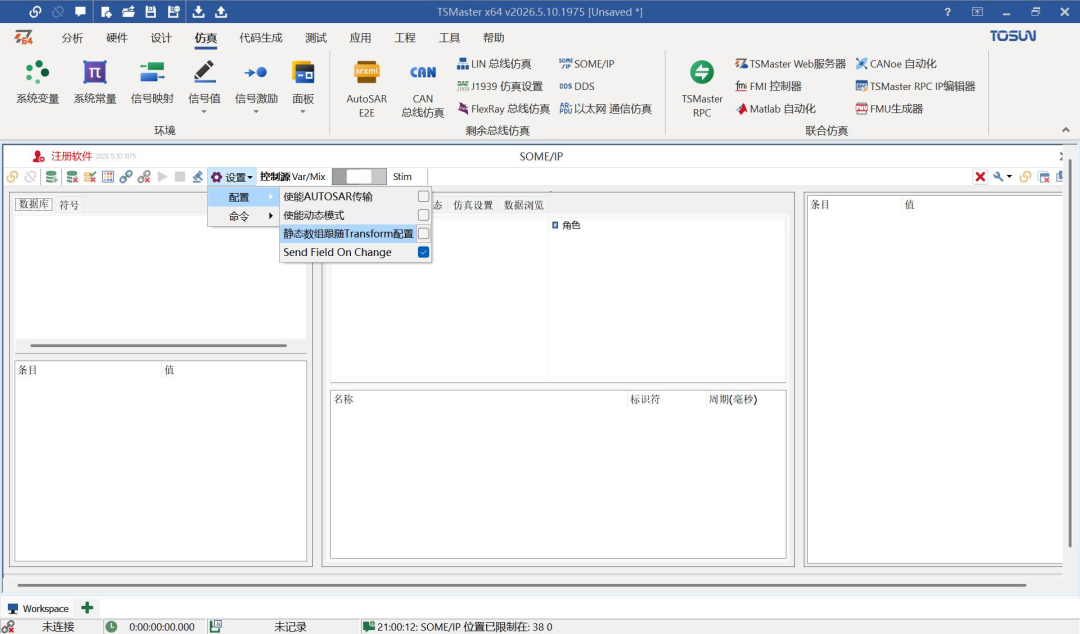
Task: Click the upload arrow icon in title bar
Action: pyautogui.click(x=221, y=12)
